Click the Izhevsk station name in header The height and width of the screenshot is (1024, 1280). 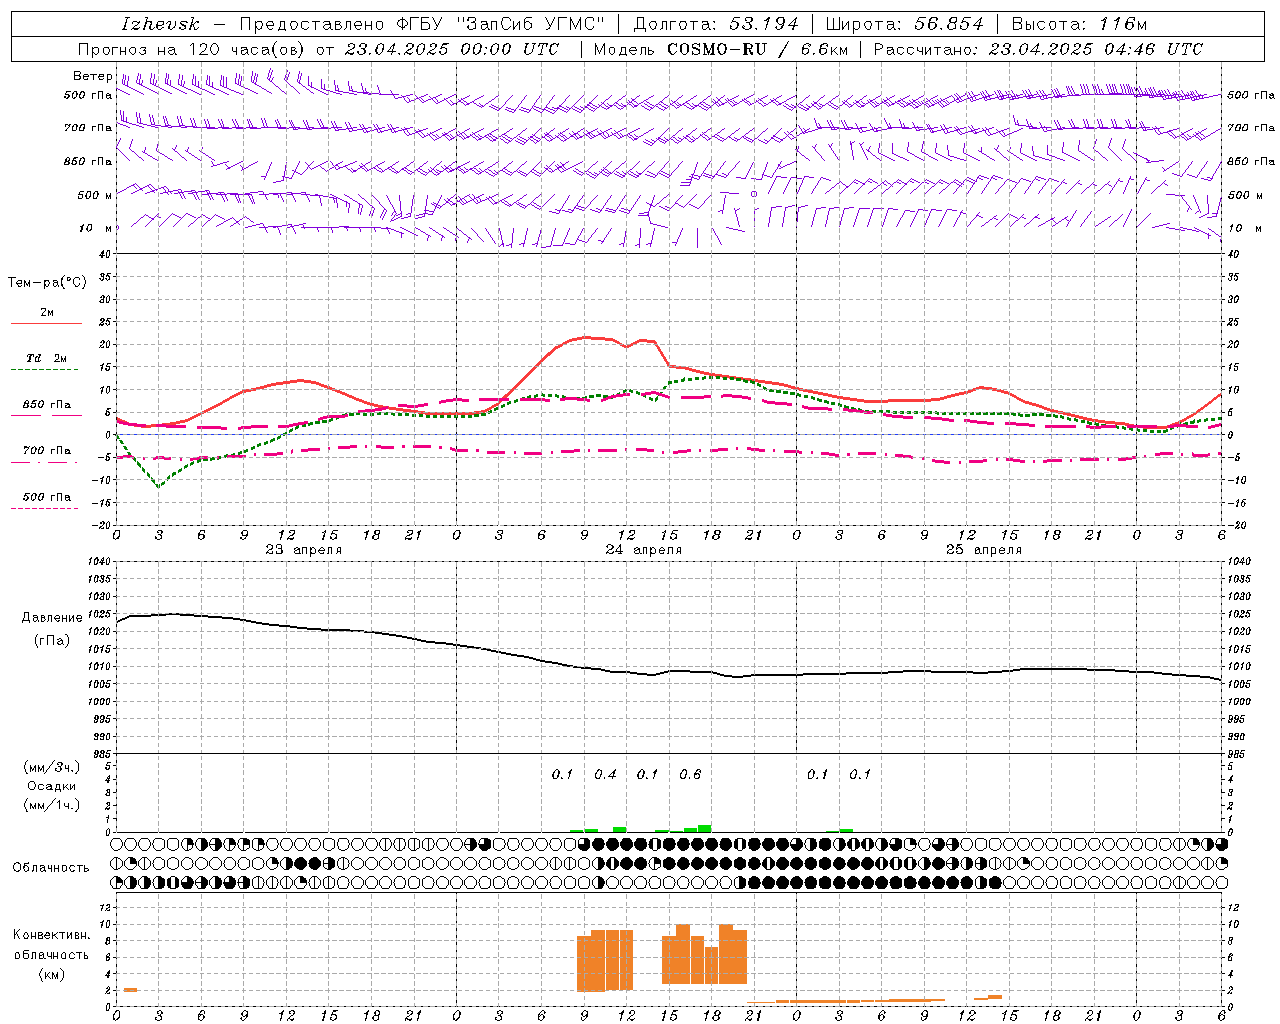click(160, 24)
